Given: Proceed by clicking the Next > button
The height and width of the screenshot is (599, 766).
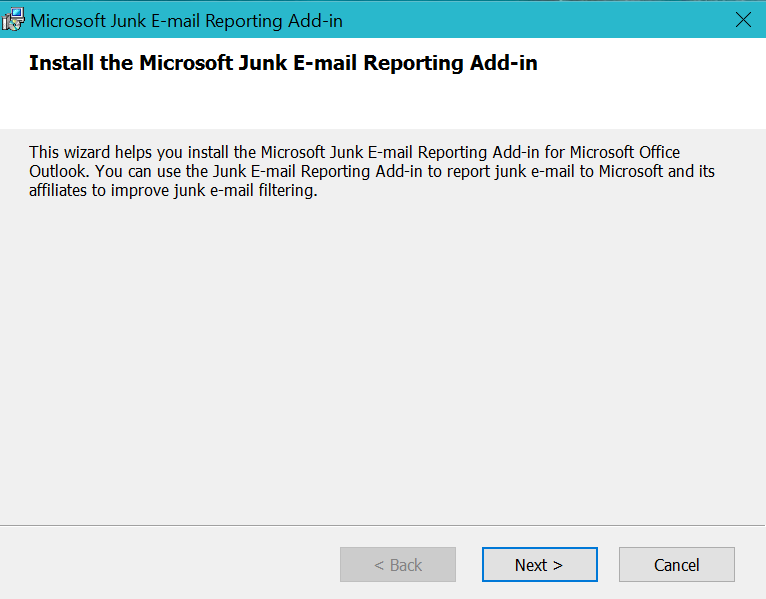Looking at the screenshot, I should coord(539,565).
